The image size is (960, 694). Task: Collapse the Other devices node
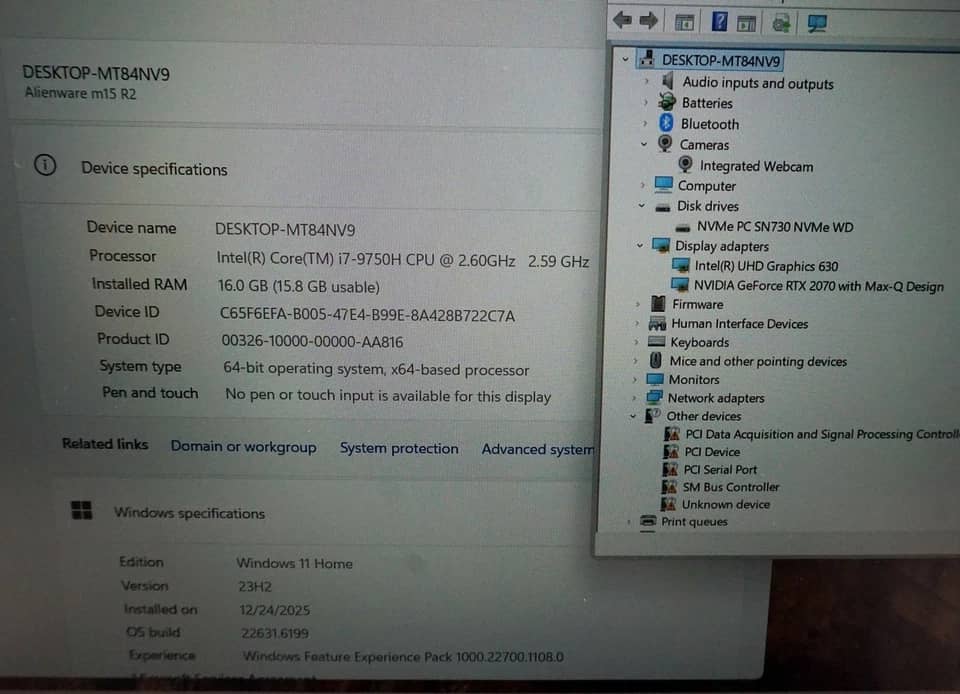tap(633, 416)
